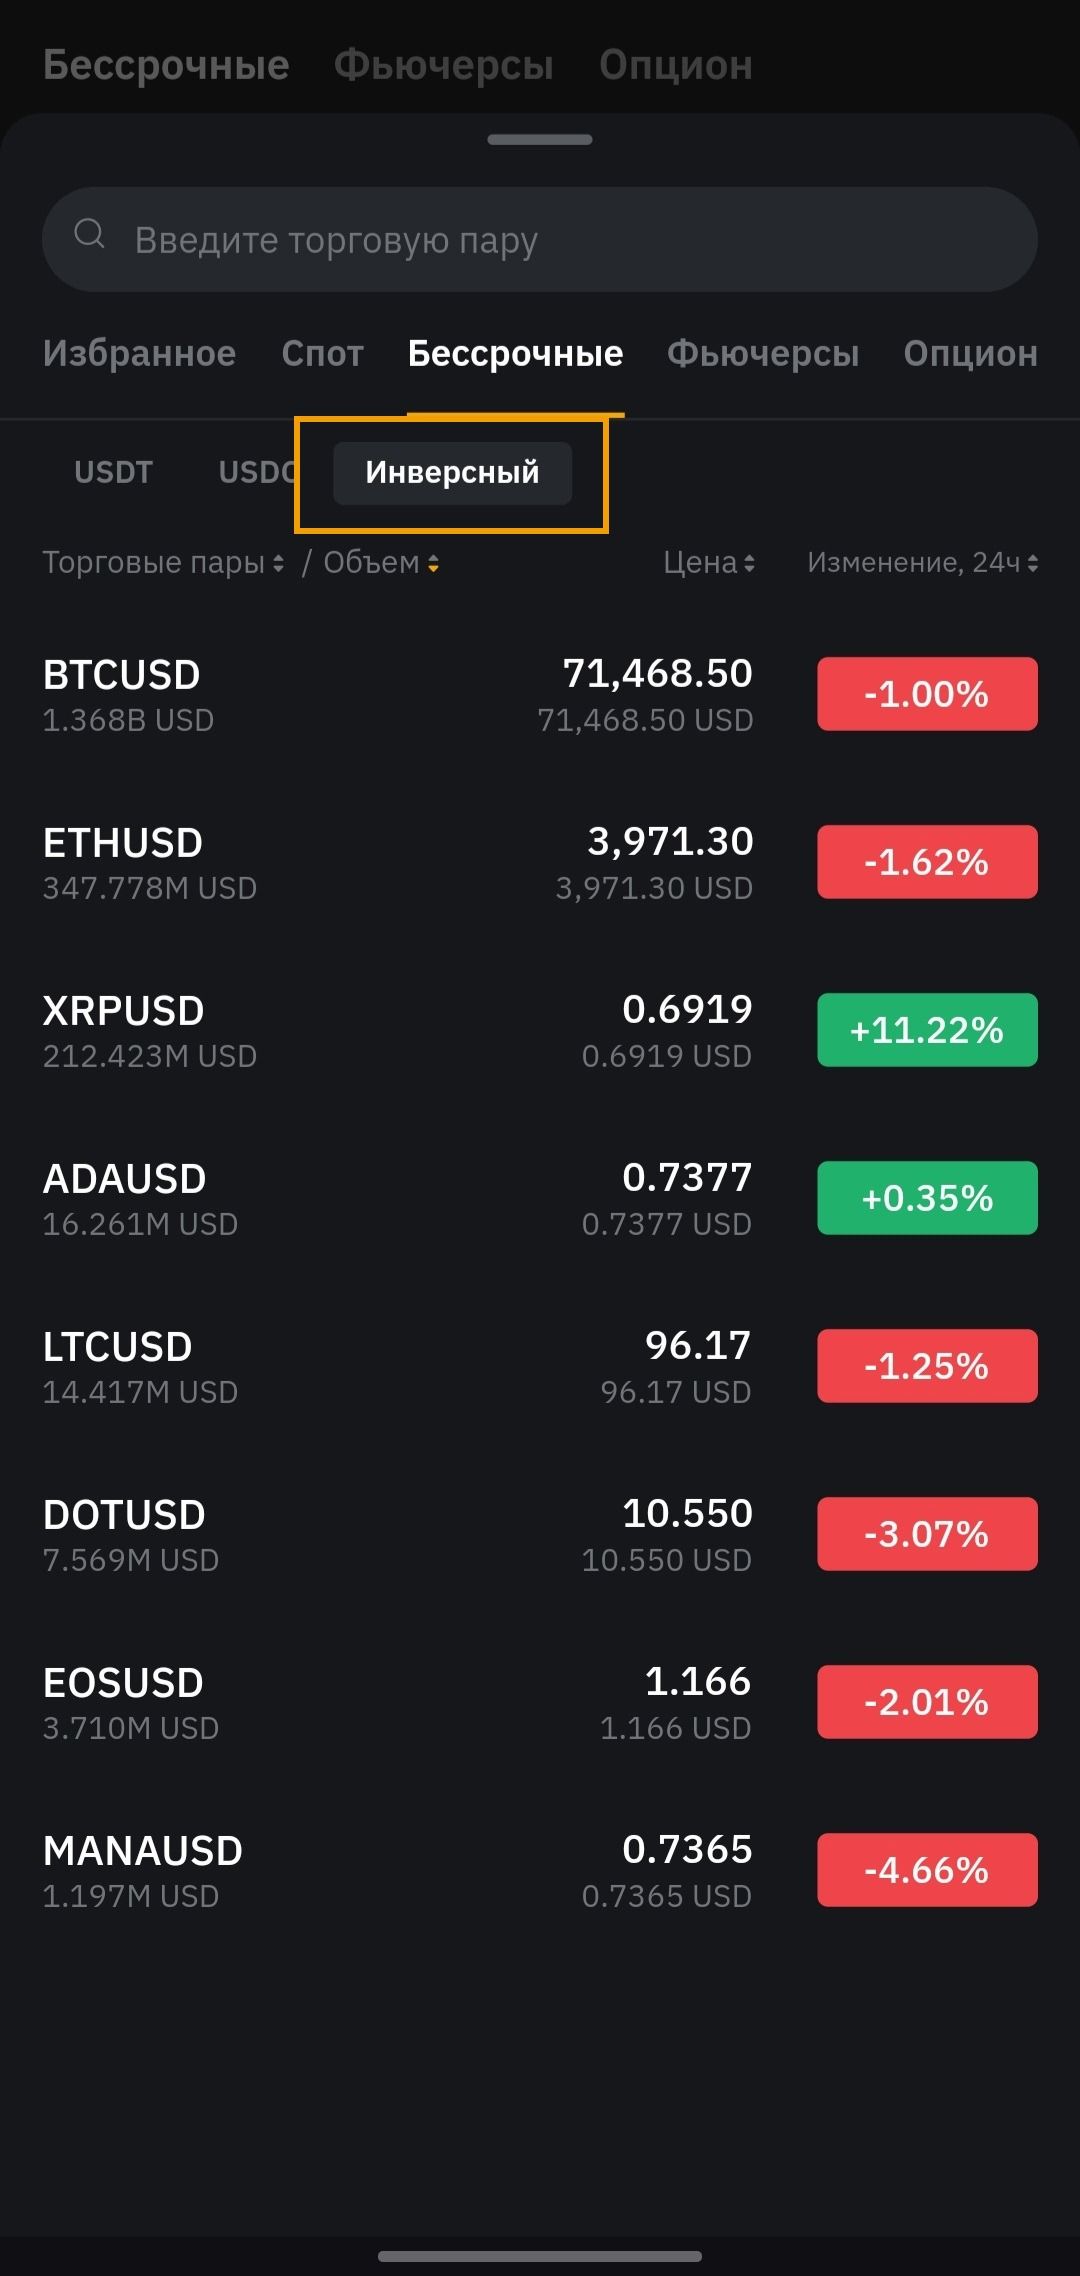Tap the search magnifier icon
Viewport: 1080px width, 2276px height.
click(90, 235)
